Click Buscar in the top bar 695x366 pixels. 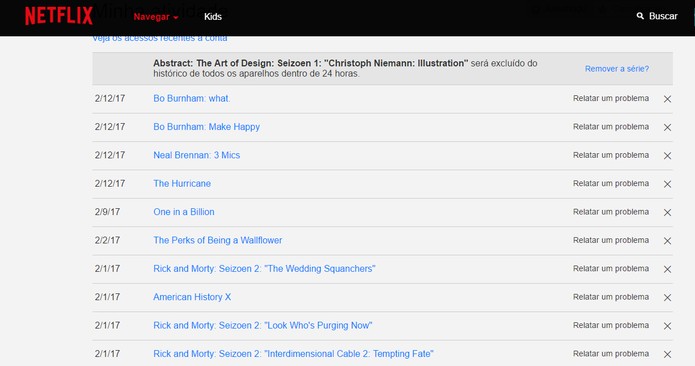[x=663, y=16]
